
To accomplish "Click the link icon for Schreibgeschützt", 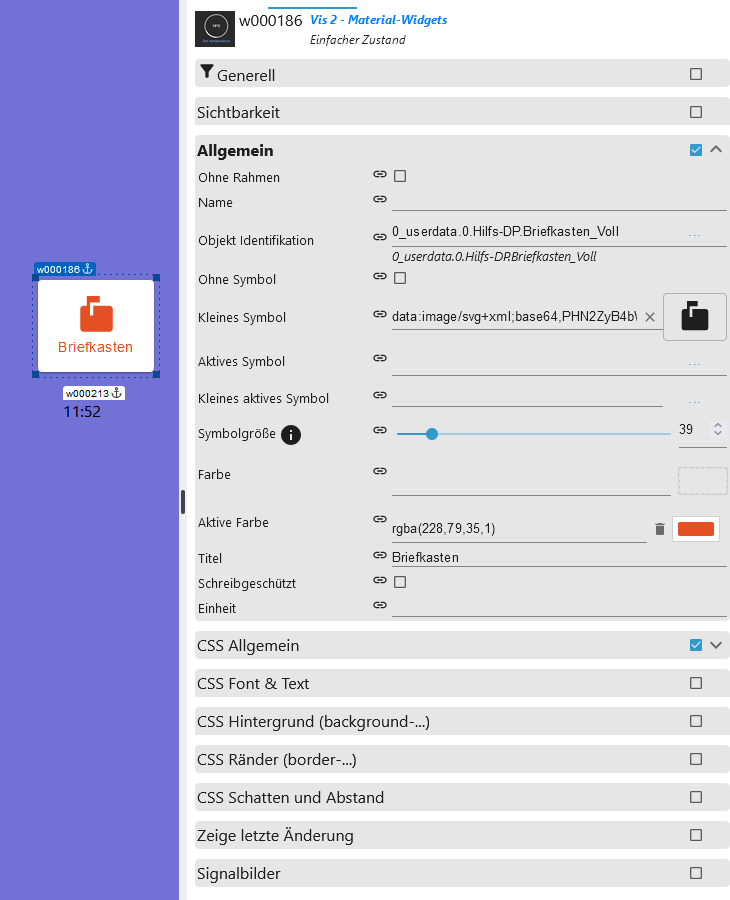I will [380, 580].
